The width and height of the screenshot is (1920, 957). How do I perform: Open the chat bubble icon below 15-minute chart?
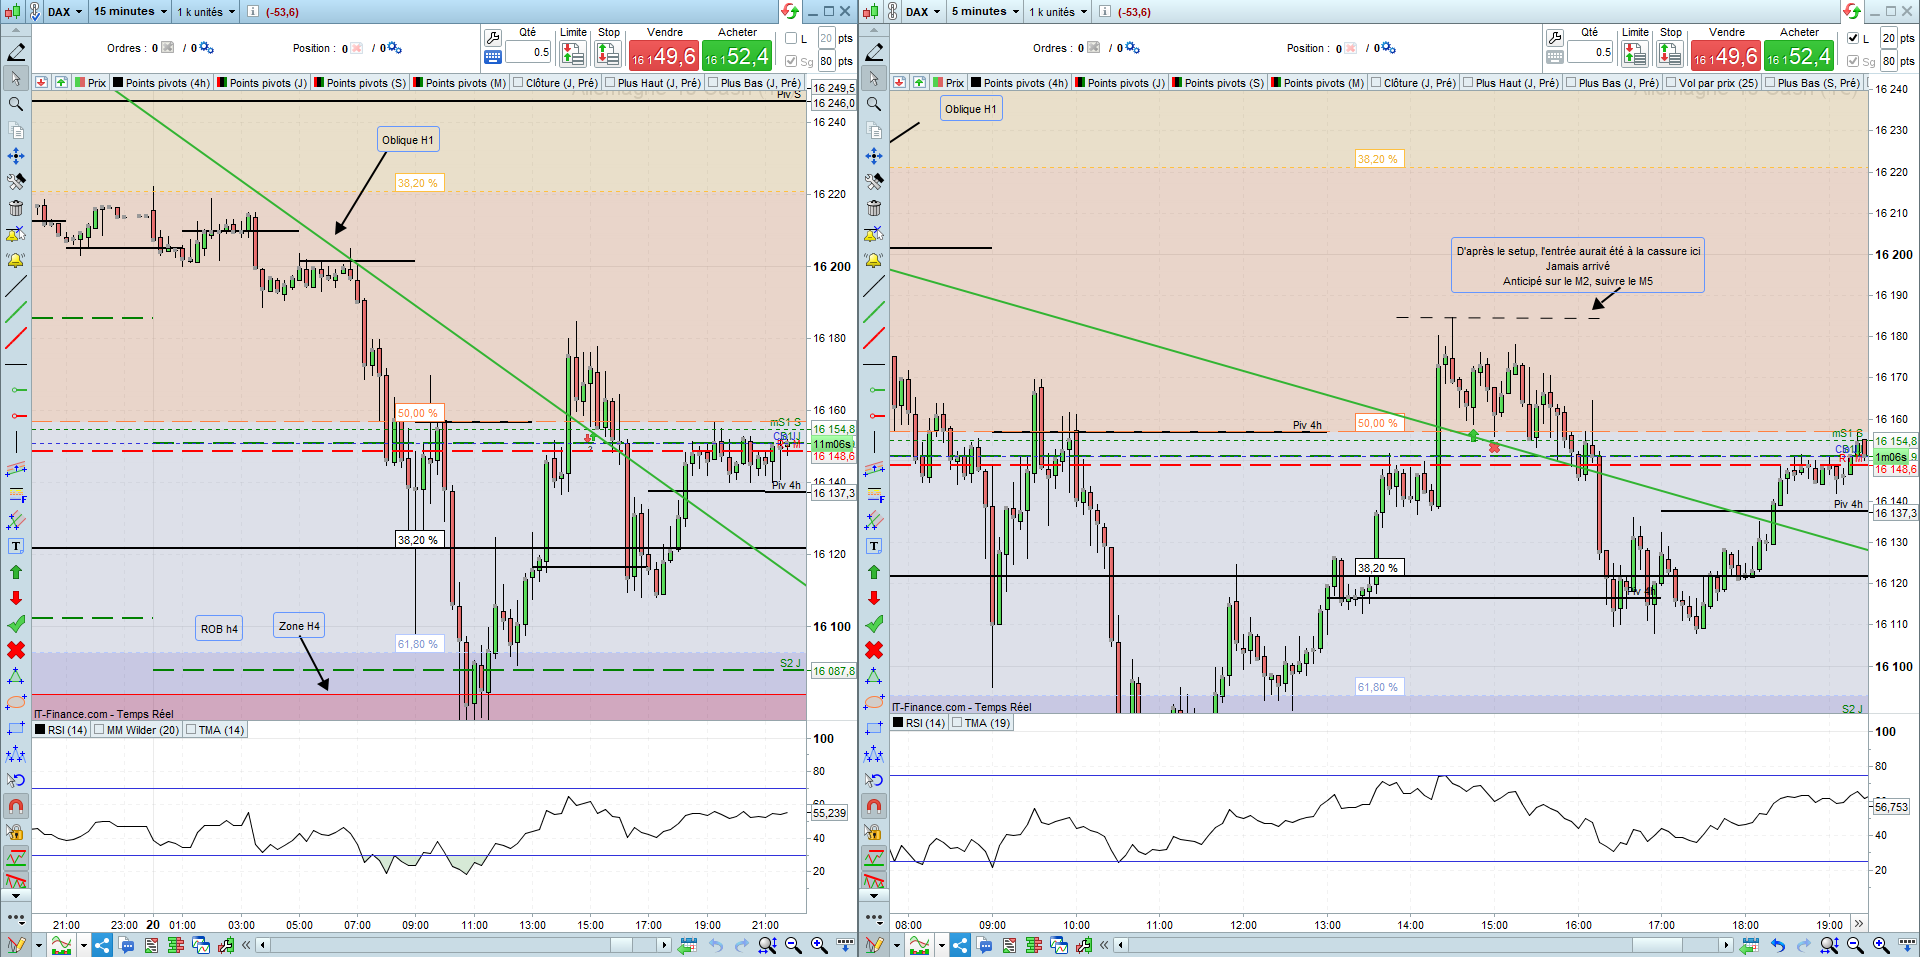(127, 945)
